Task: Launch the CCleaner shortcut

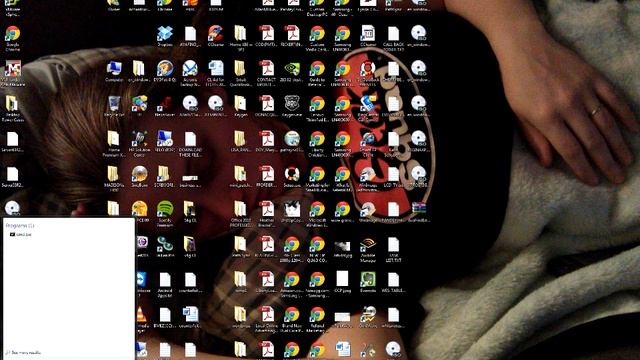Action: click(x=216, y=36)
